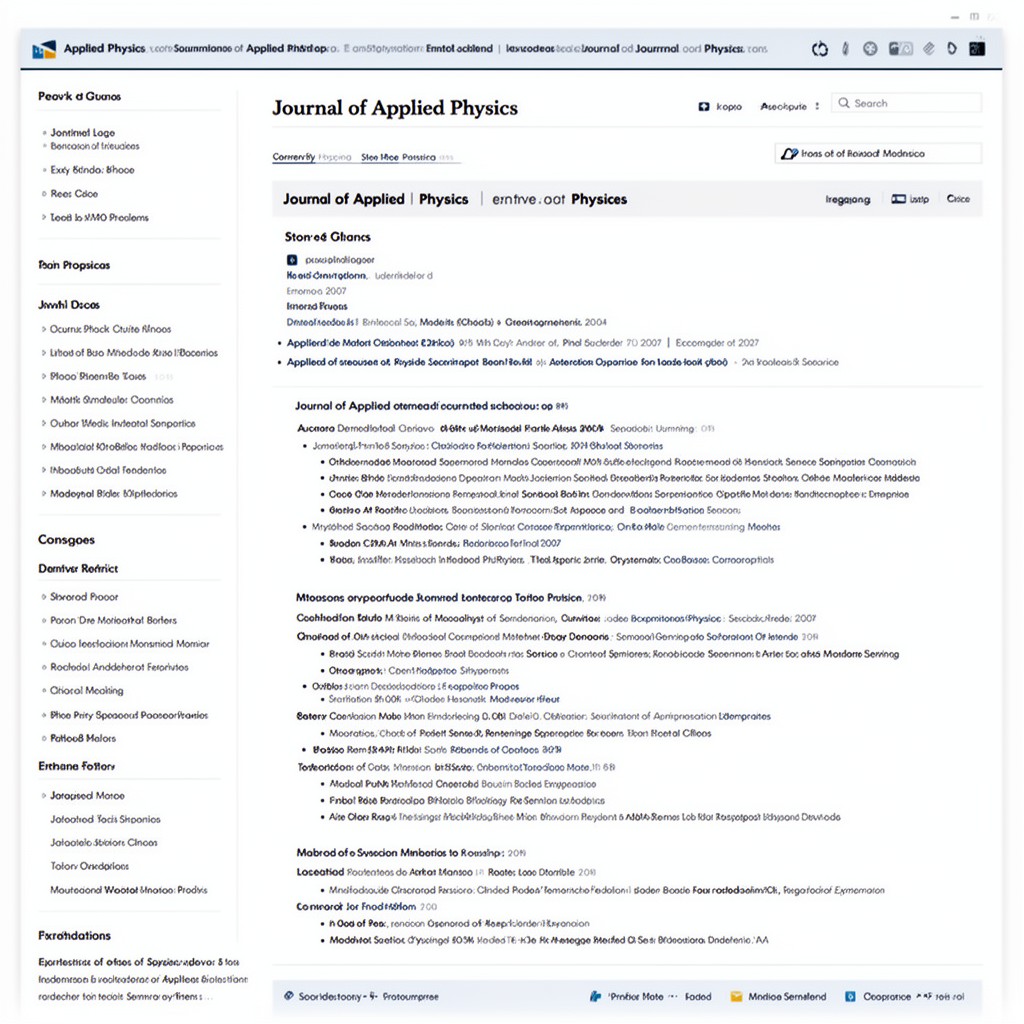Open the 'Keoid Cmirtotlonn' link

click(327, 276)
